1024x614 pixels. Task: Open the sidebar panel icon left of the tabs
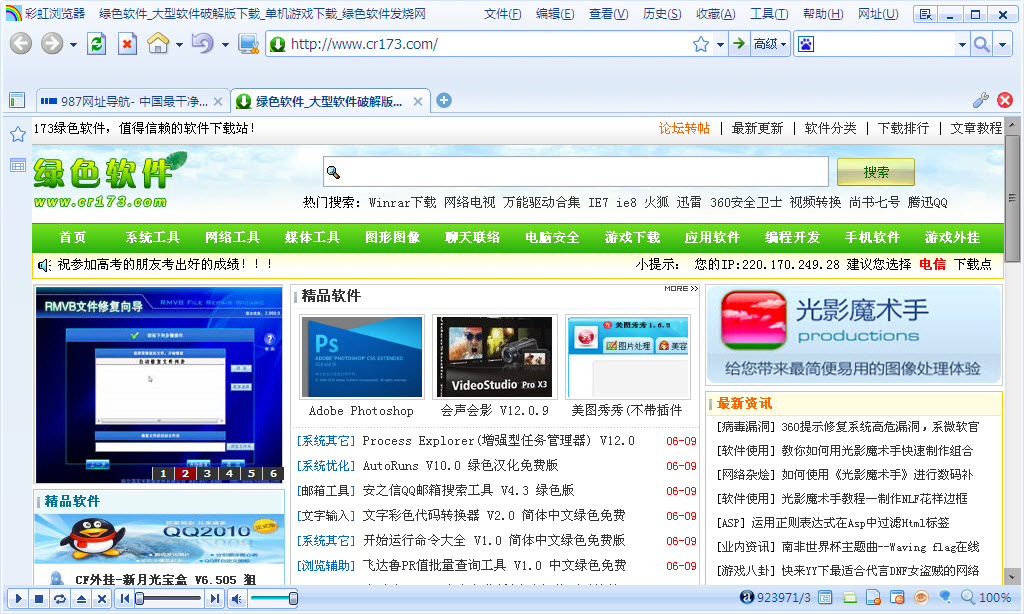(x=17, y=100)
